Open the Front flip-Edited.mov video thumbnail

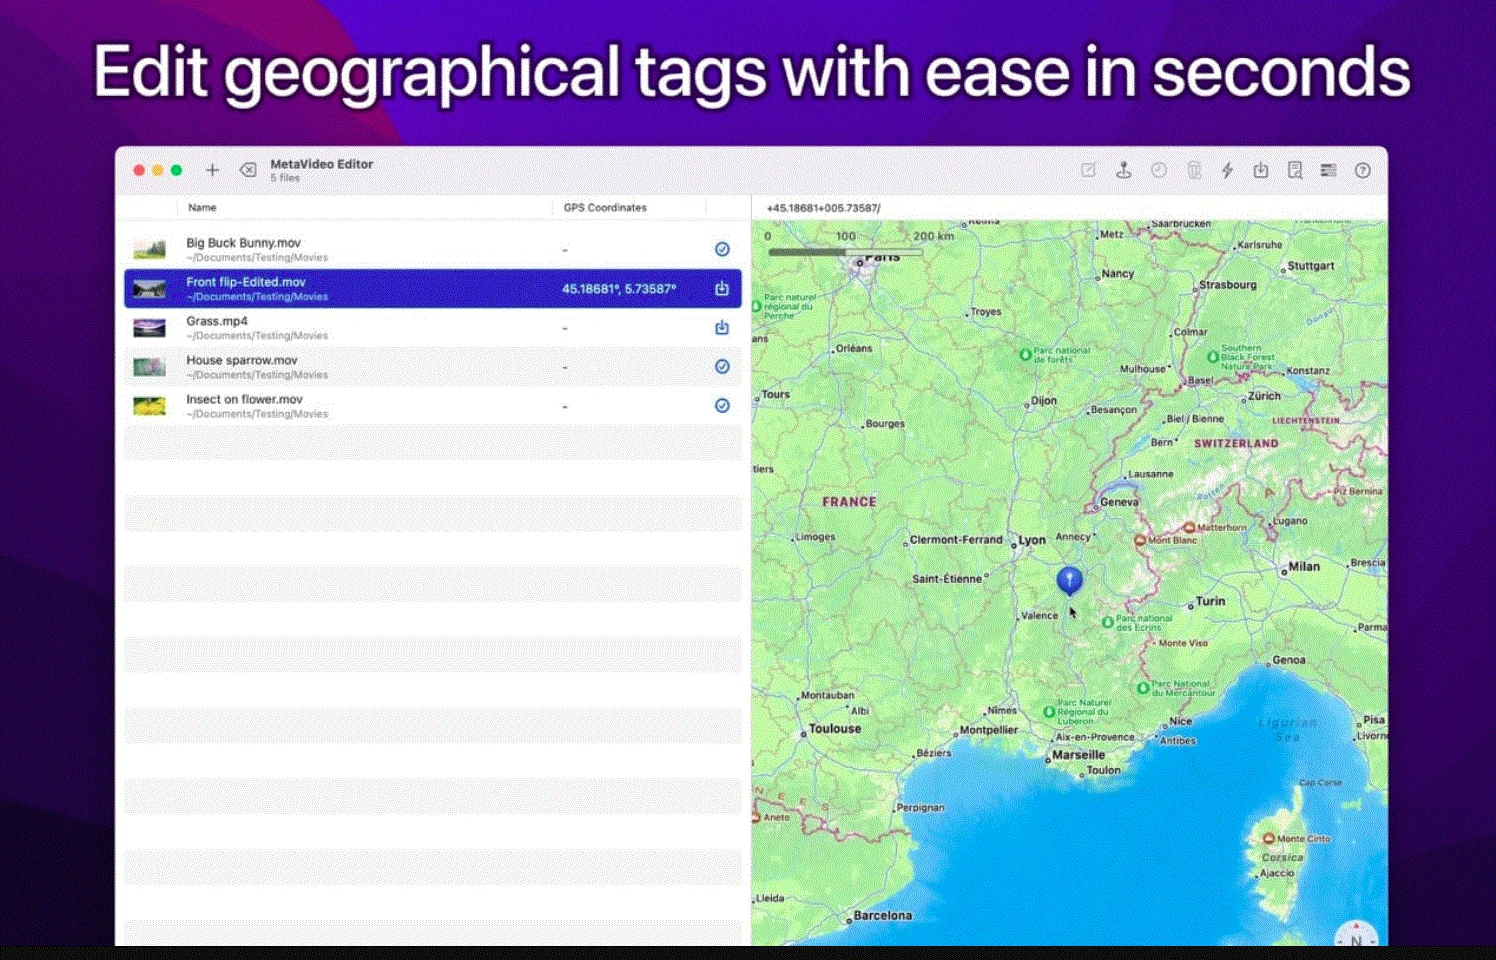[150, 289]
